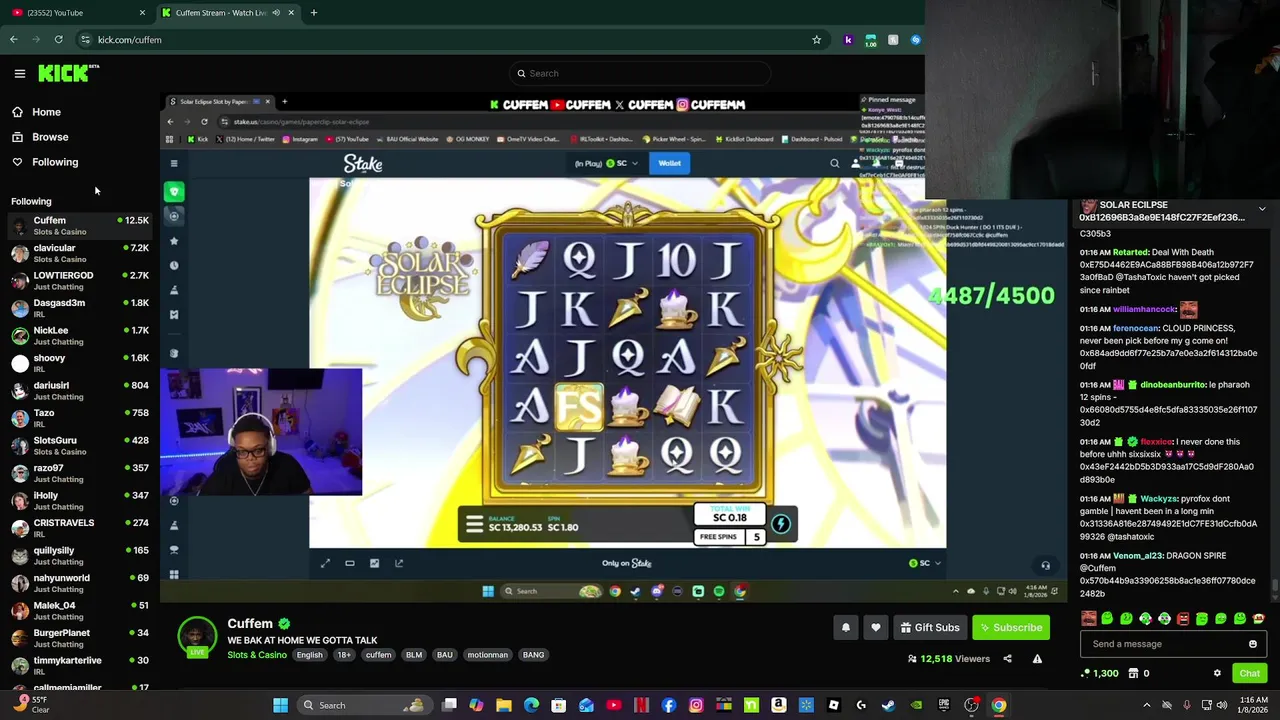Show hidden system tray icons
The width and height of the screenshot is (1280, 720).
tap(1146, 705)
